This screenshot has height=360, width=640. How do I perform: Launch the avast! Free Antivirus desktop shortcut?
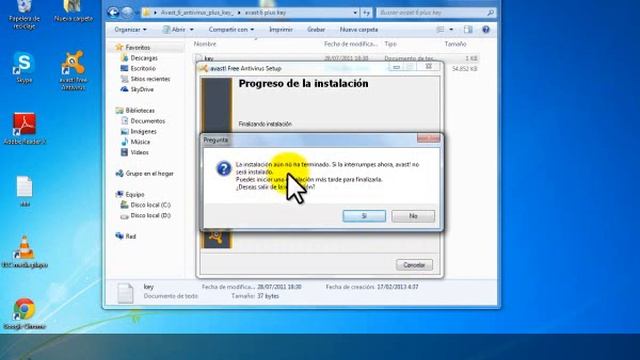pos(73,70)
